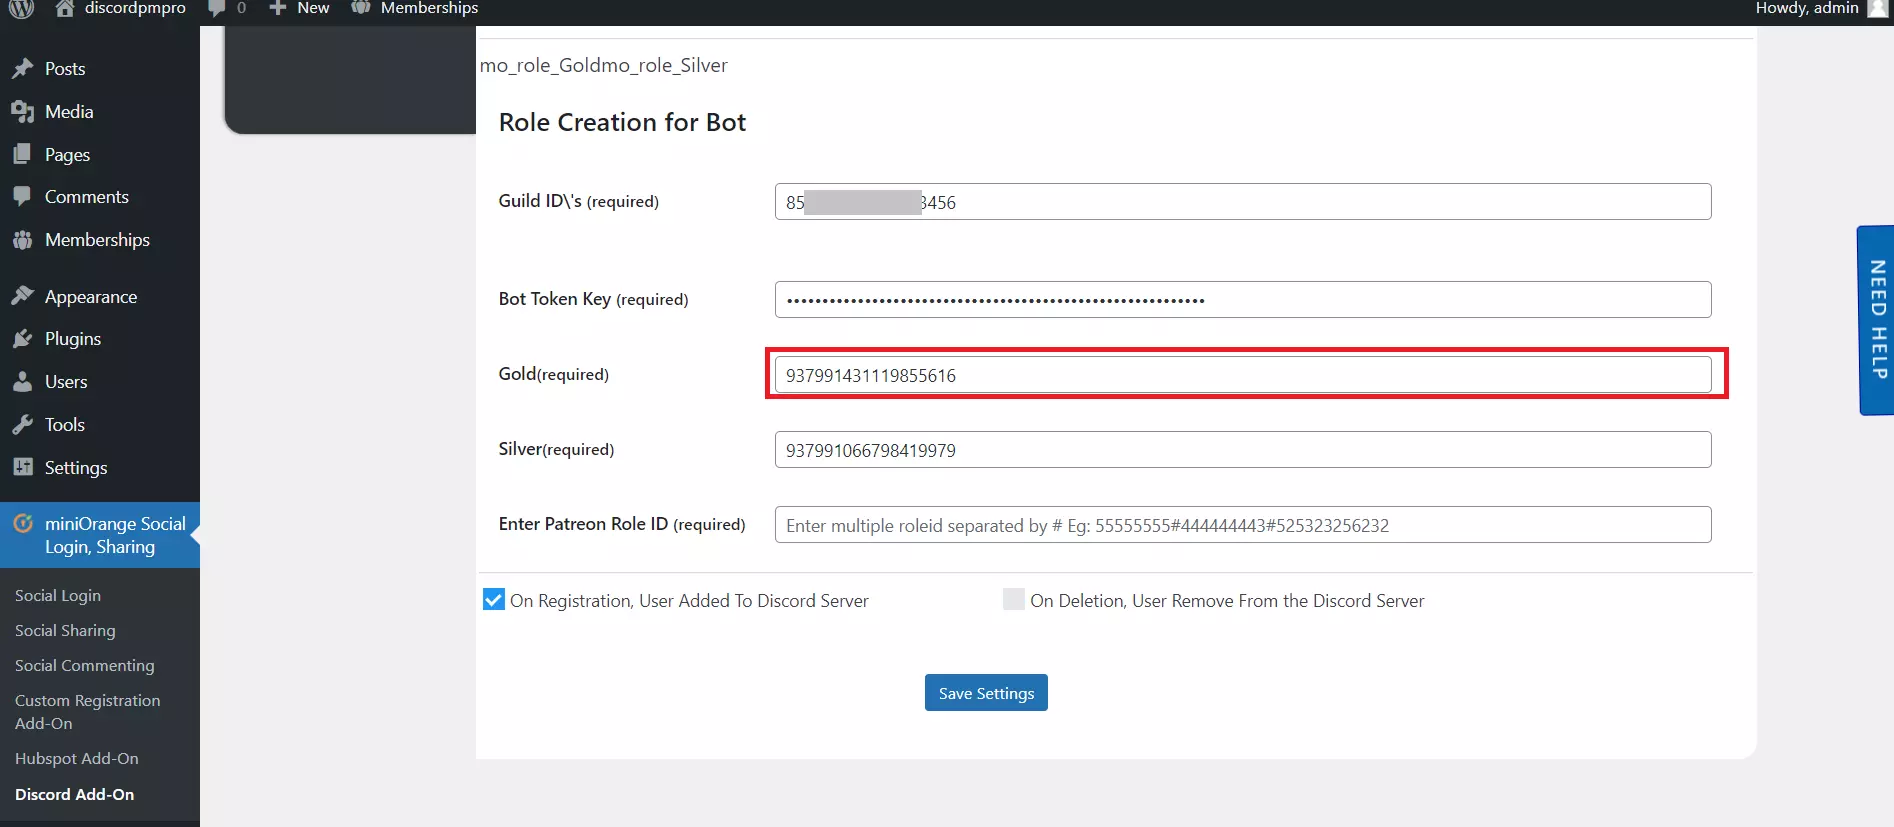The height and width of the screenshot is (827, 1894).
Task: Click the discordpmpro home icon
Action: (x=64, y=8)
